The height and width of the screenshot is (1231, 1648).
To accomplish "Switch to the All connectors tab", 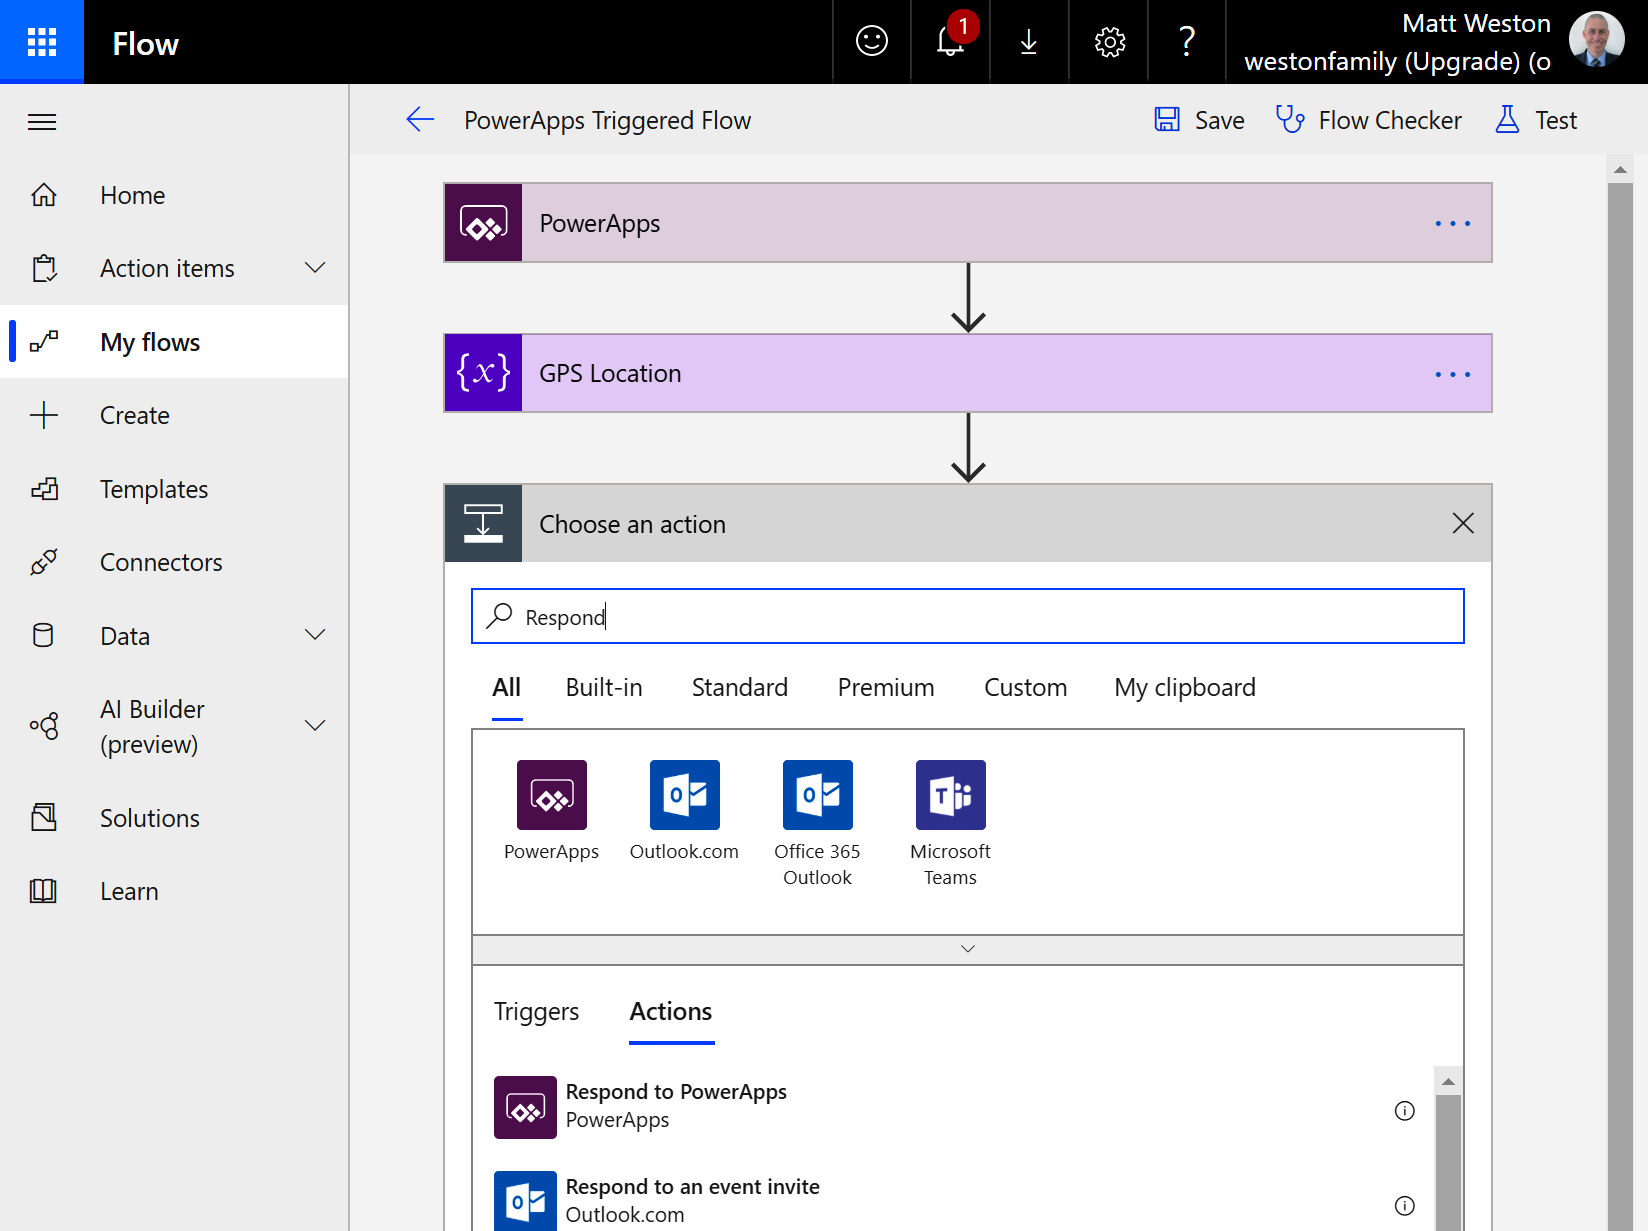I will click(x=507, y=688).
